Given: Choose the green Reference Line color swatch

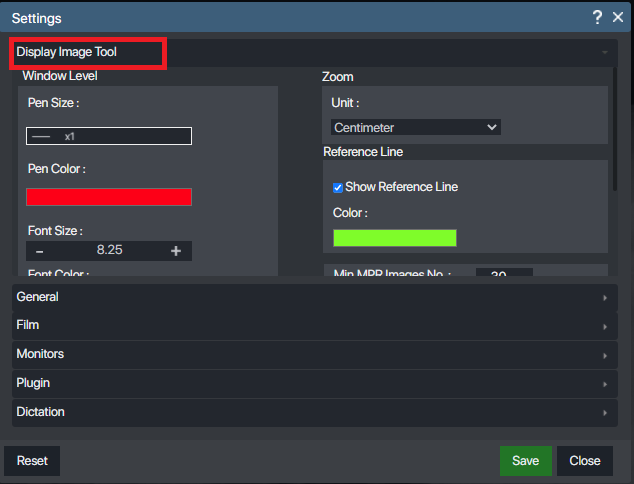Looking at the screenshot, I should [x=395, y=238].
